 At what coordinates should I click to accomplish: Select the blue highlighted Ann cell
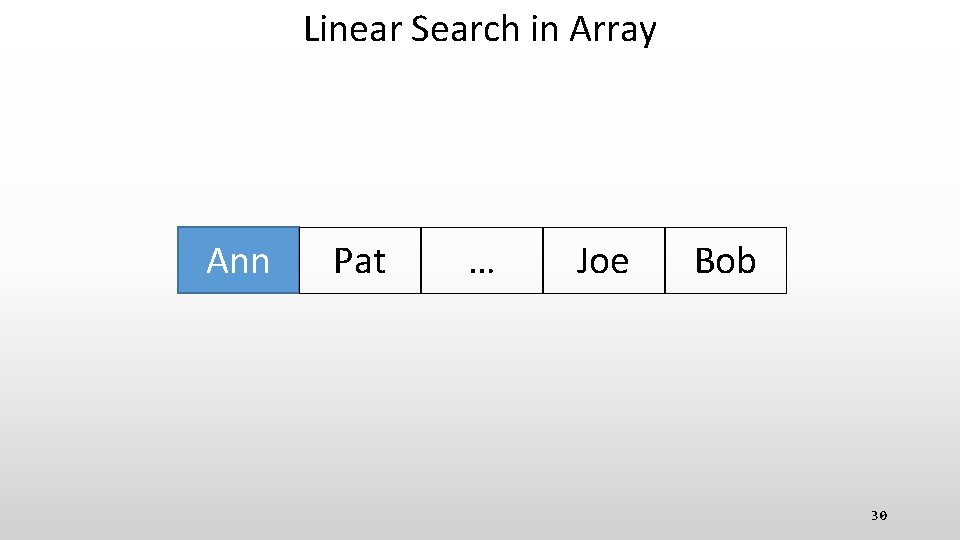click(x=238, y=261)
